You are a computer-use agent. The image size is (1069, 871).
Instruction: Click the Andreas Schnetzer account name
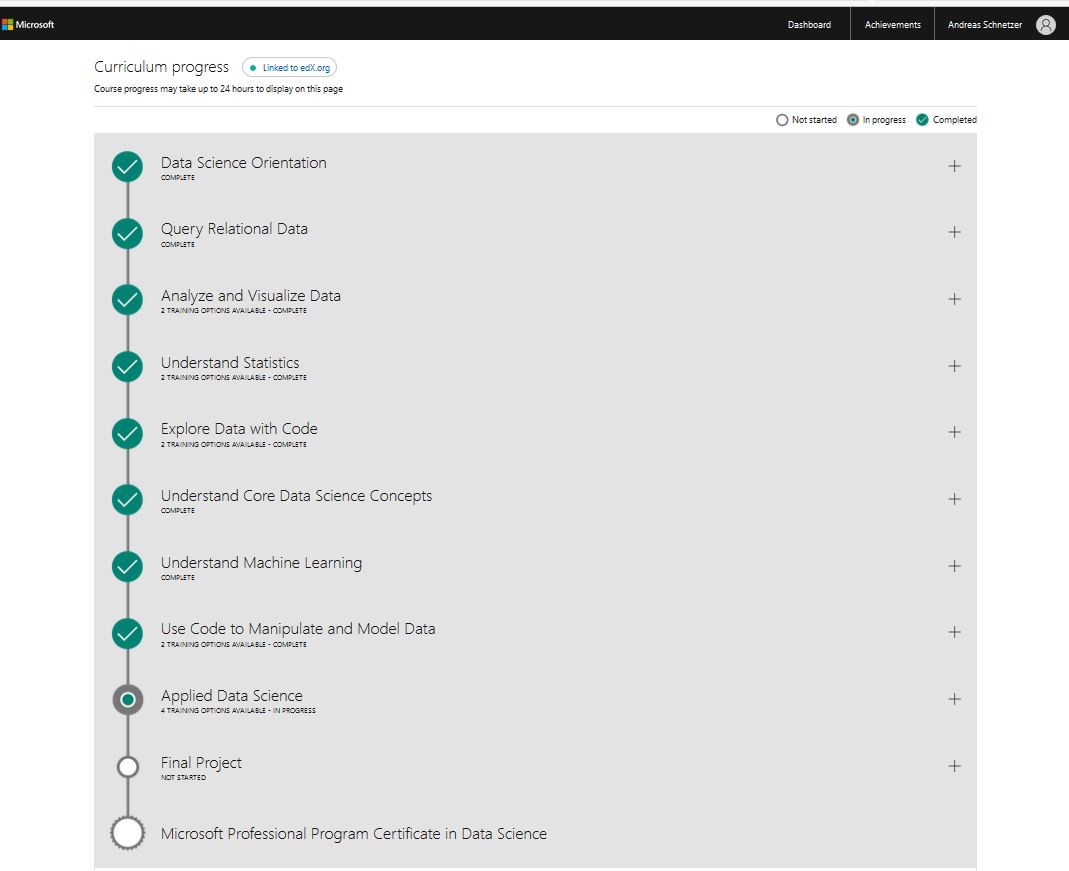(x=984, y=25)
